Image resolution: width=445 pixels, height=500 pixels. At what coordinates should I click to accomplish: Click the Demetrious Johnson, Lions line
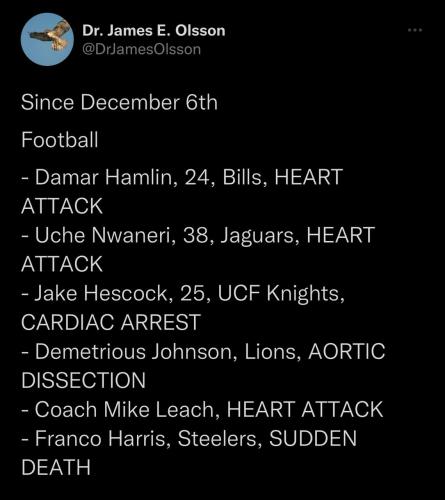pos(203,352)
